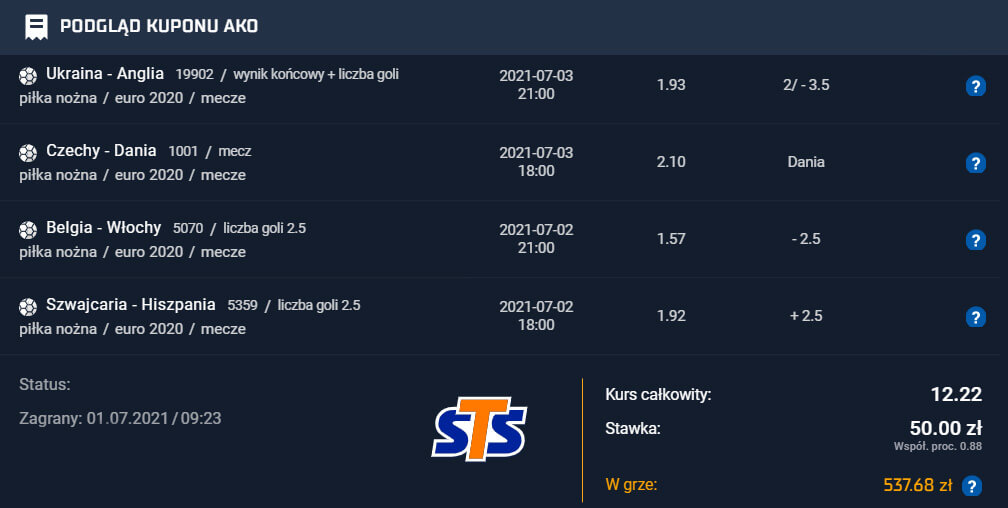Image resolution: width=1008 pixels, height=508 pixels.
Task: Click the 50.00 zł stake amount
Action: click(946, 428)
